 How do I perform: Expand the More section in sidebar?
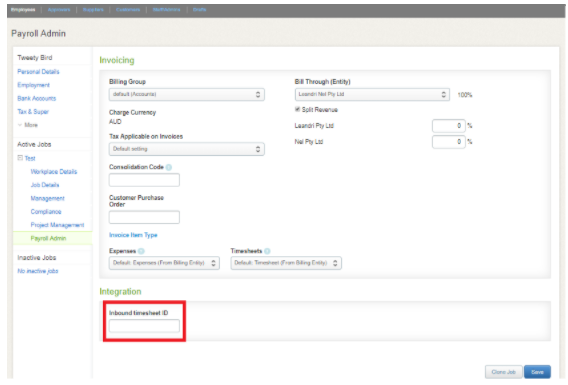28,125
